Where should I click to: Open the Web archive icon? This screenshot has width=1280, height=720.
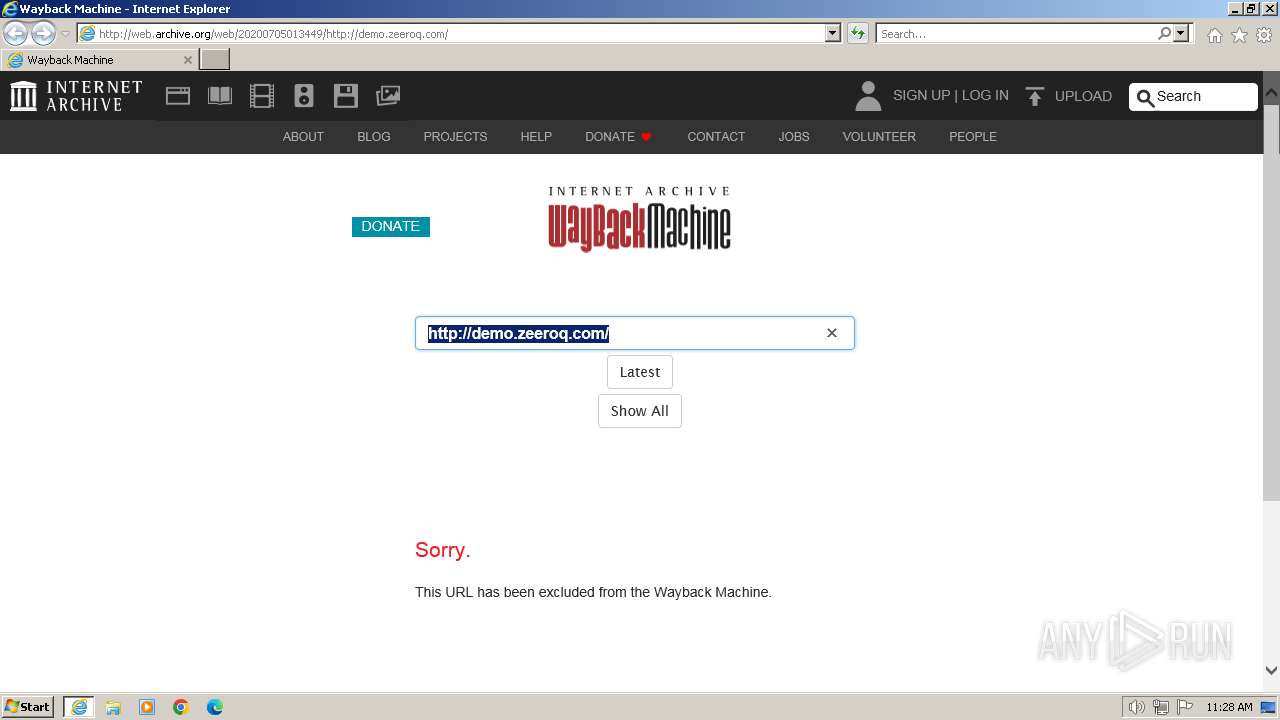(178, 96)
